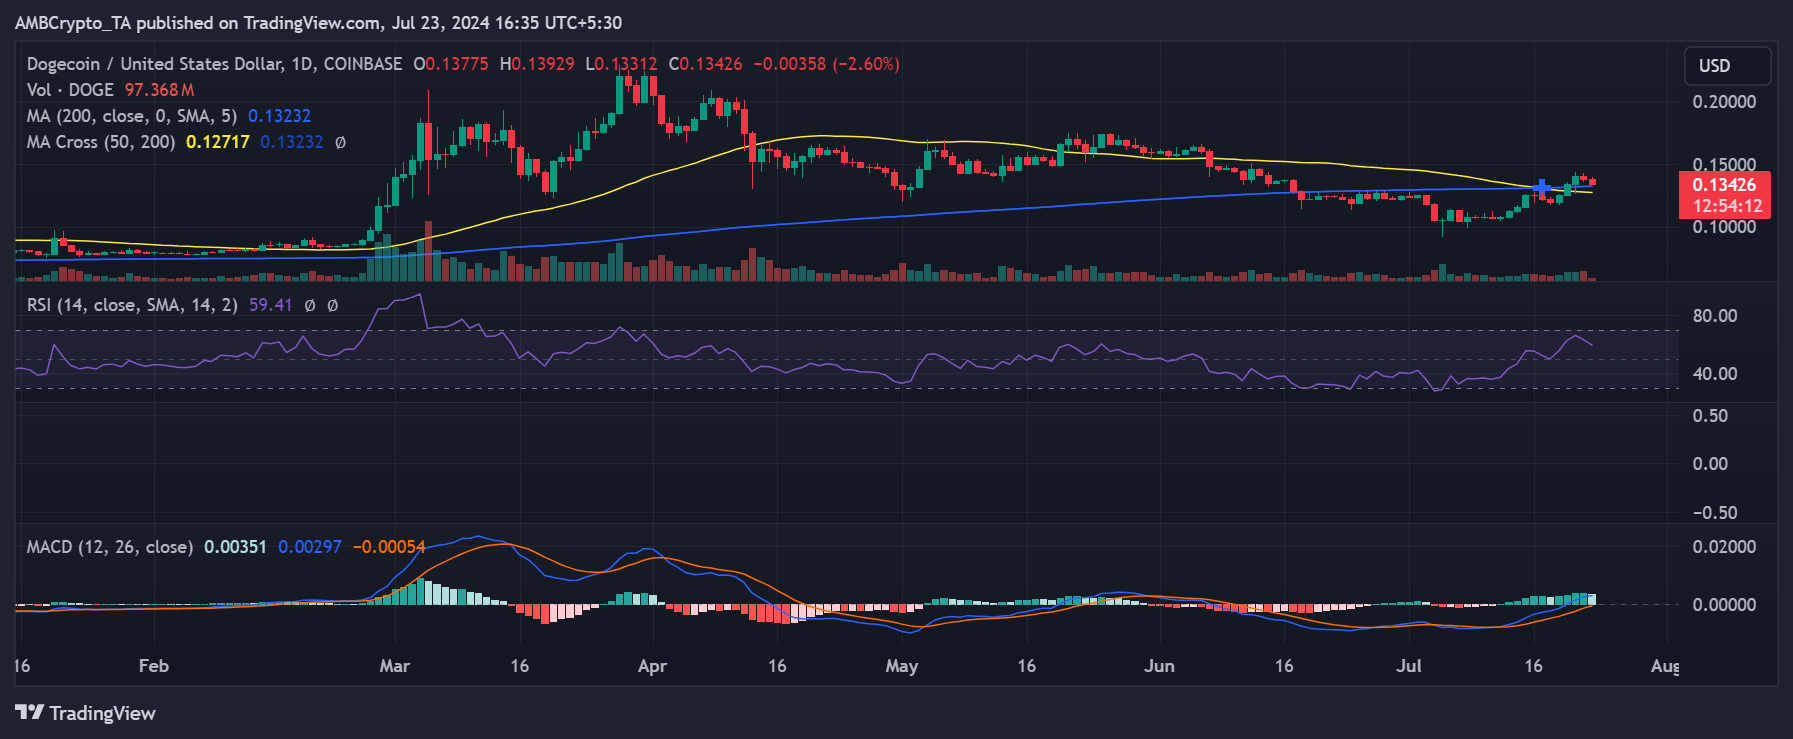Click the 0.02000 MACD axis label

(1724, 547)
